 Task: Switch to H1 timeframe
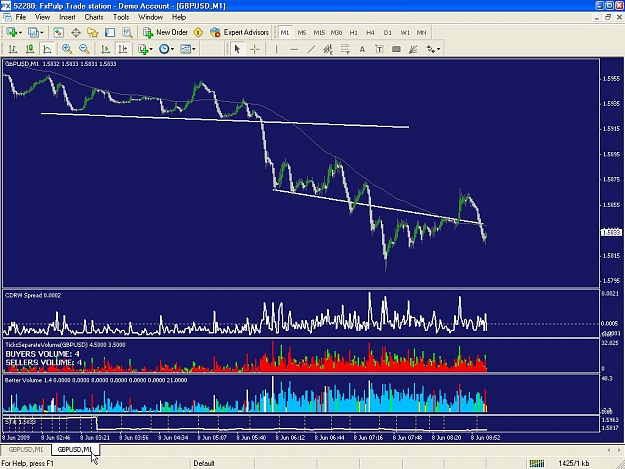(354, 33)
